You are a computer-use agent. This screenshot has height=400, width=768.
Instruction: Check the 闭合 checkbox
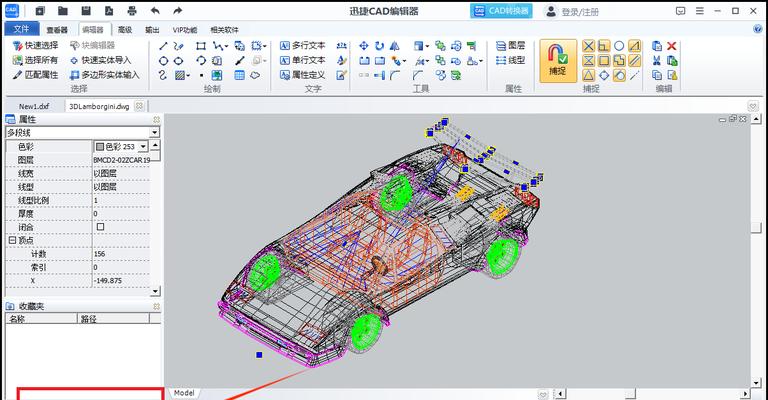tap(100, 227)
